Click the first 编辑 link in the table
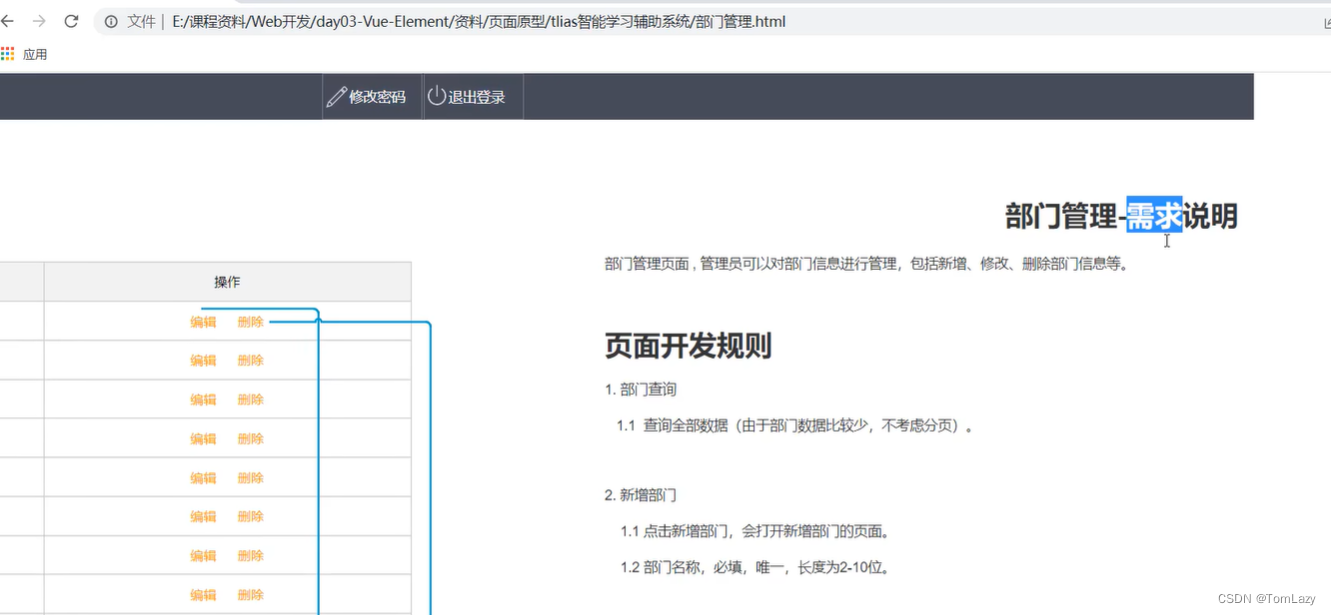The image size is (1331, 615). (202, 321)
